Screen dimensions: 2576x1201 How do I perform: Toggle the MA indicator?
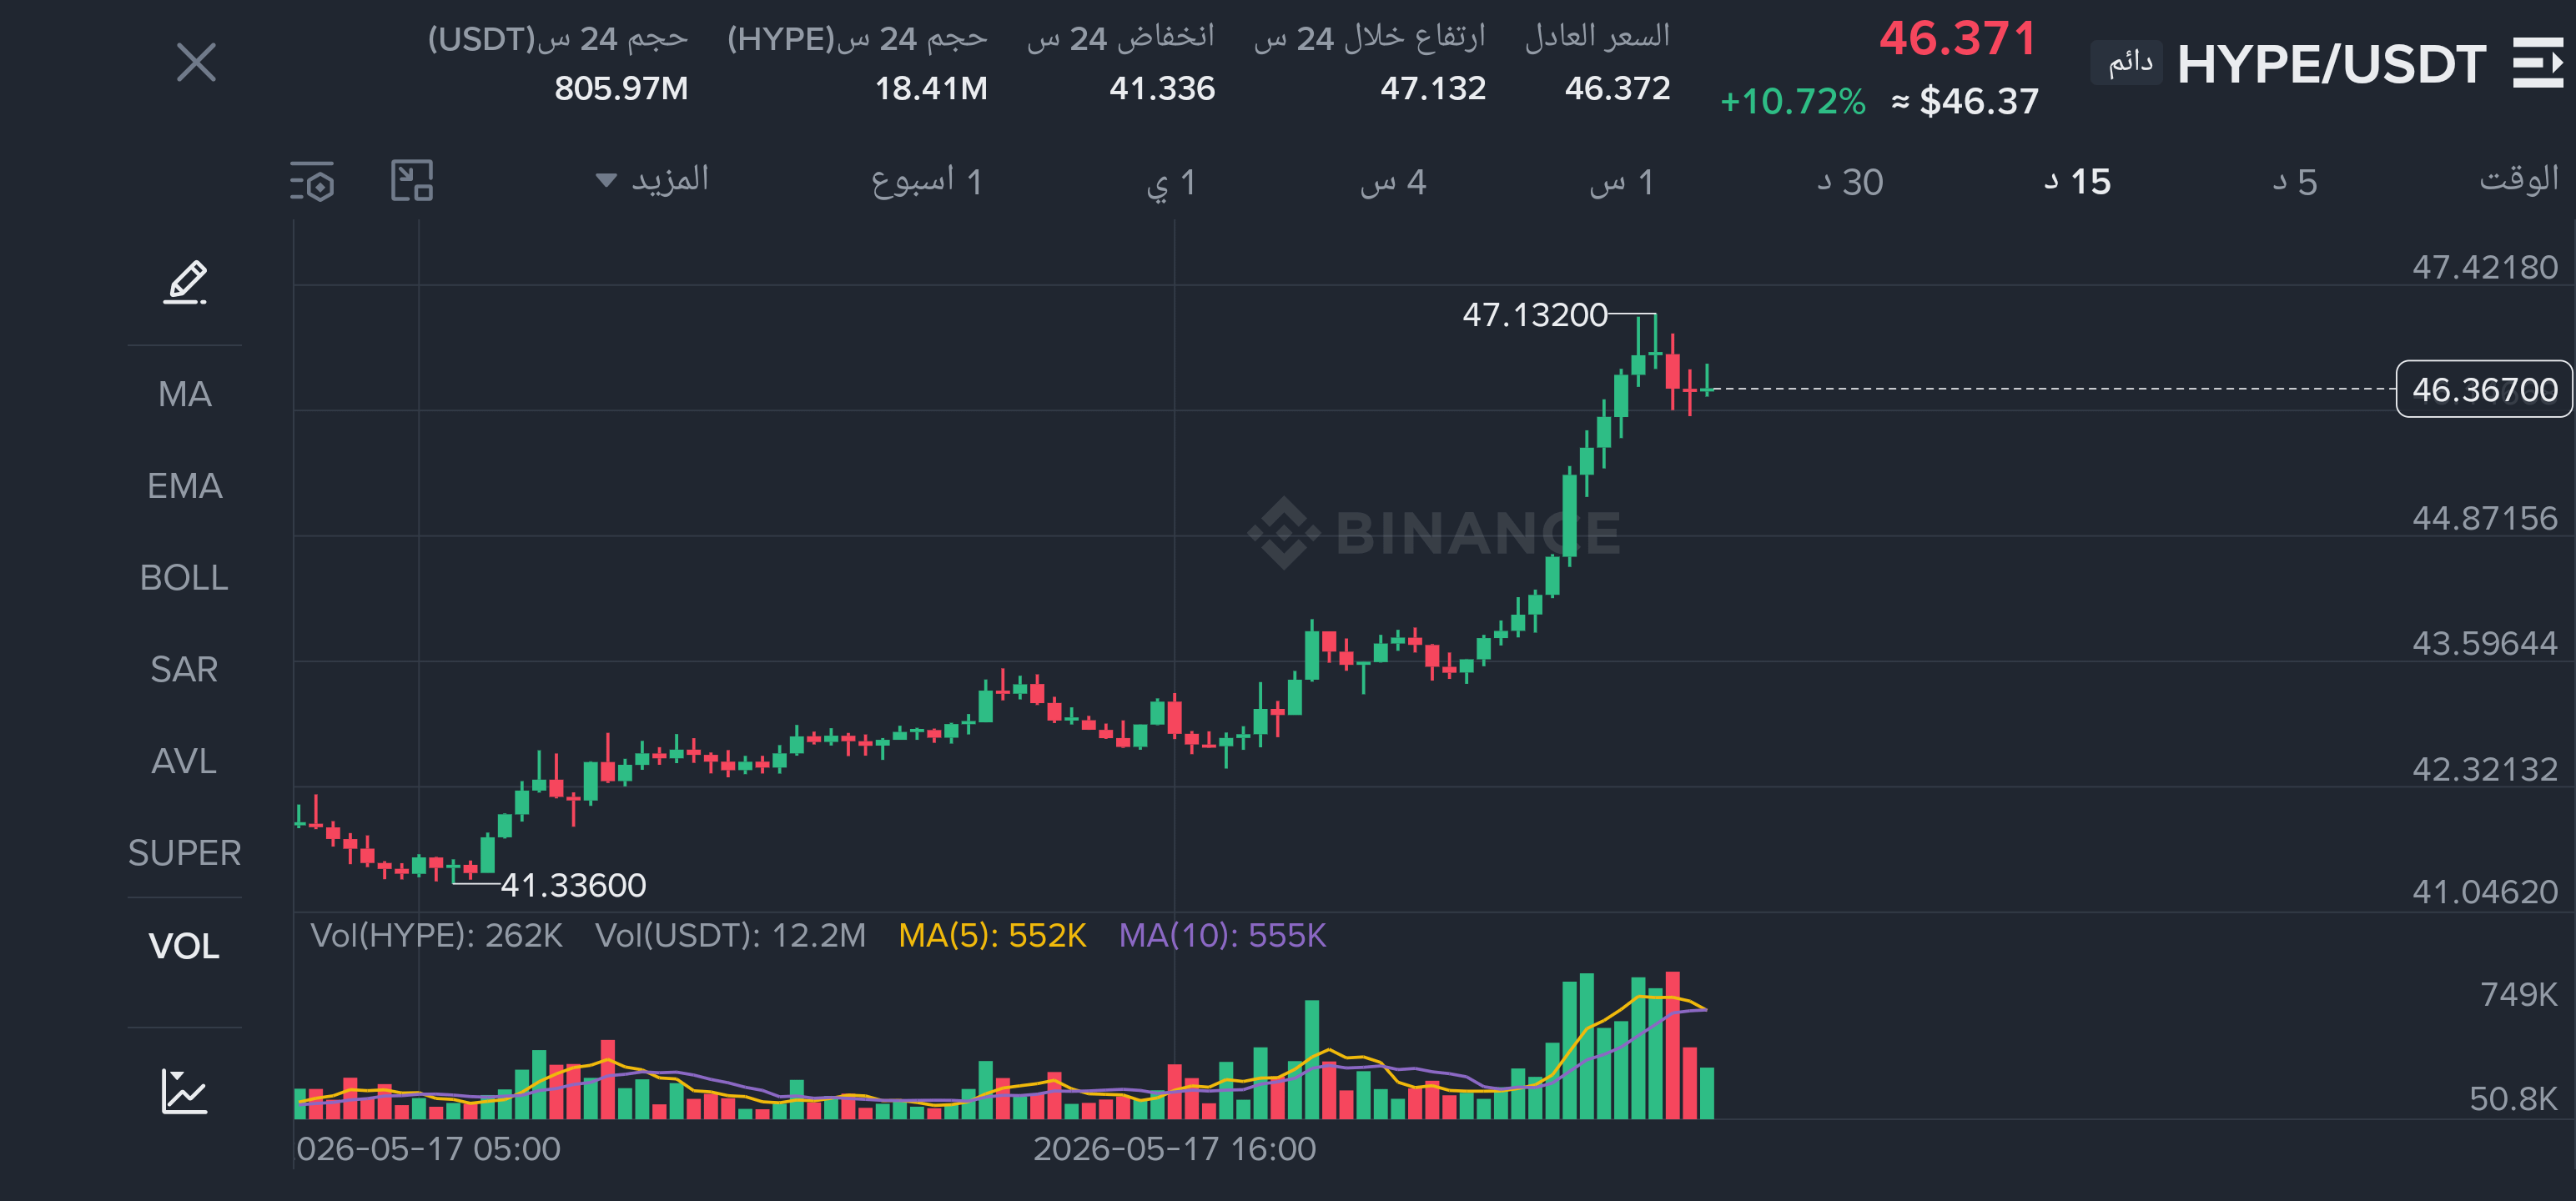tap(184, 394)
